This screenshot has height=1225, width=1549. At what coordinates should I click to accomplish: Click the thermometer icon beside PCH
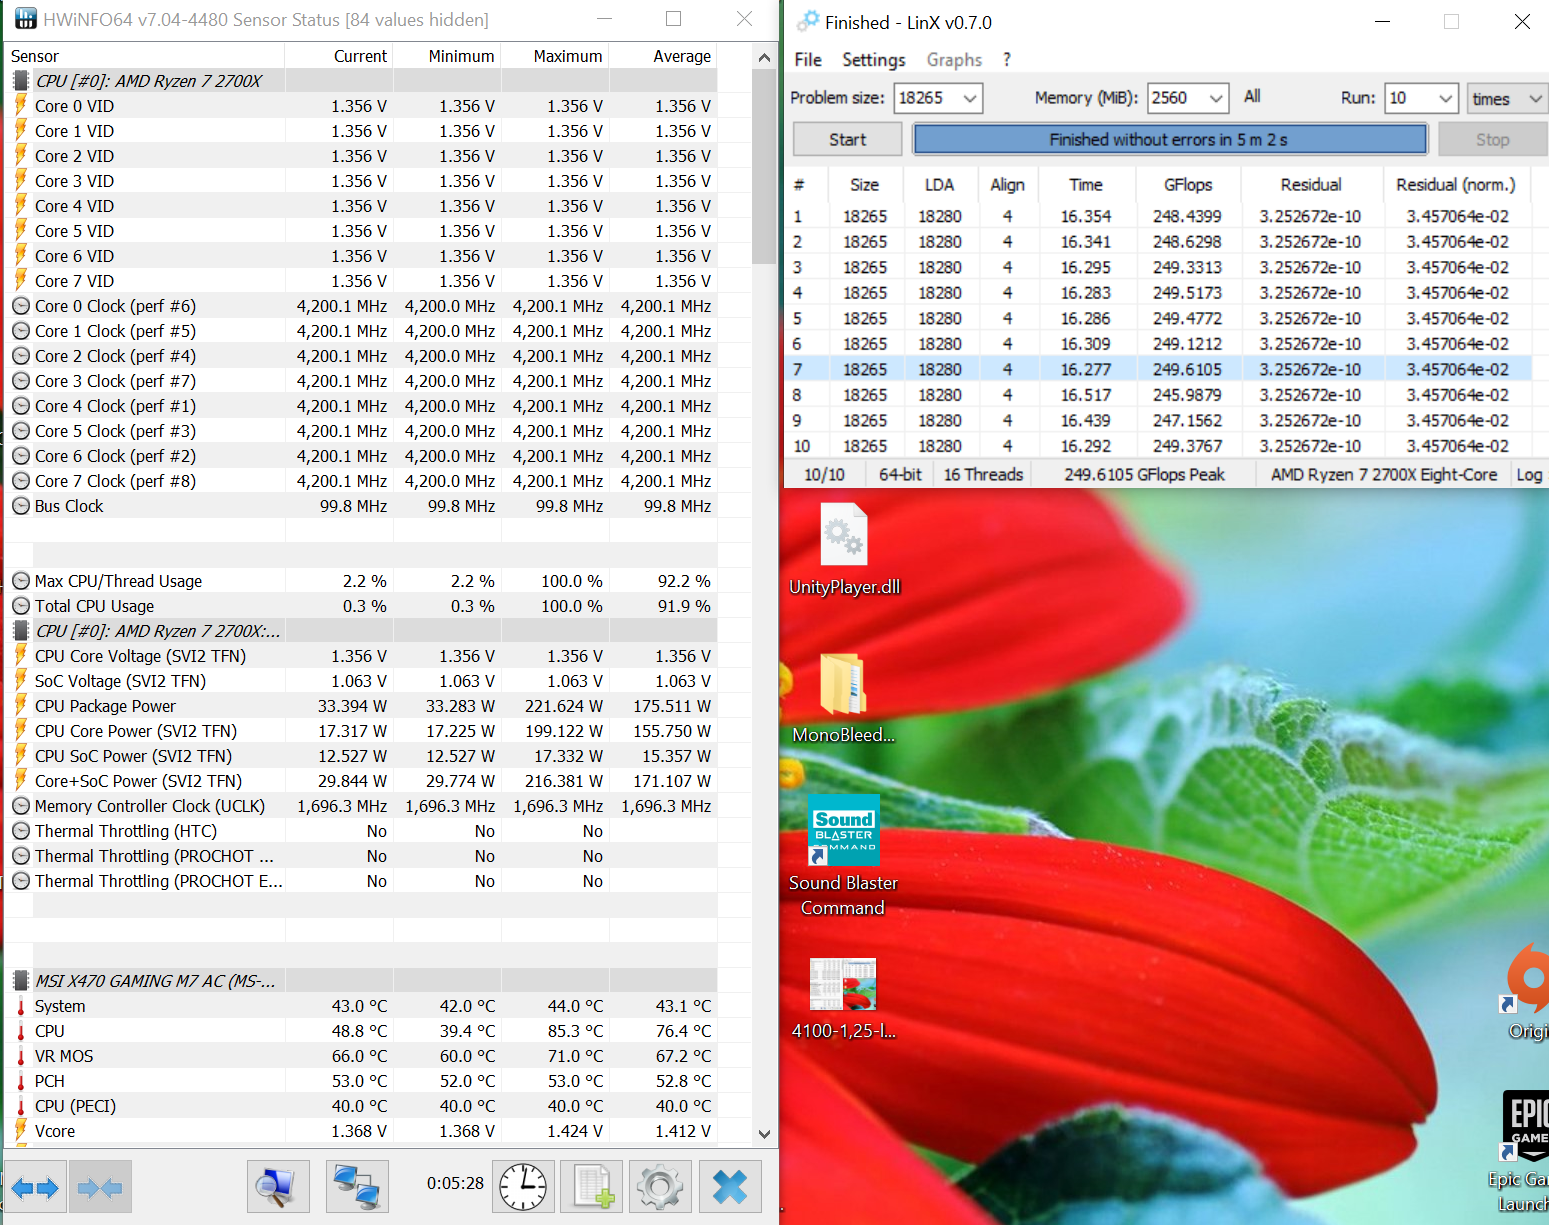21,1081
